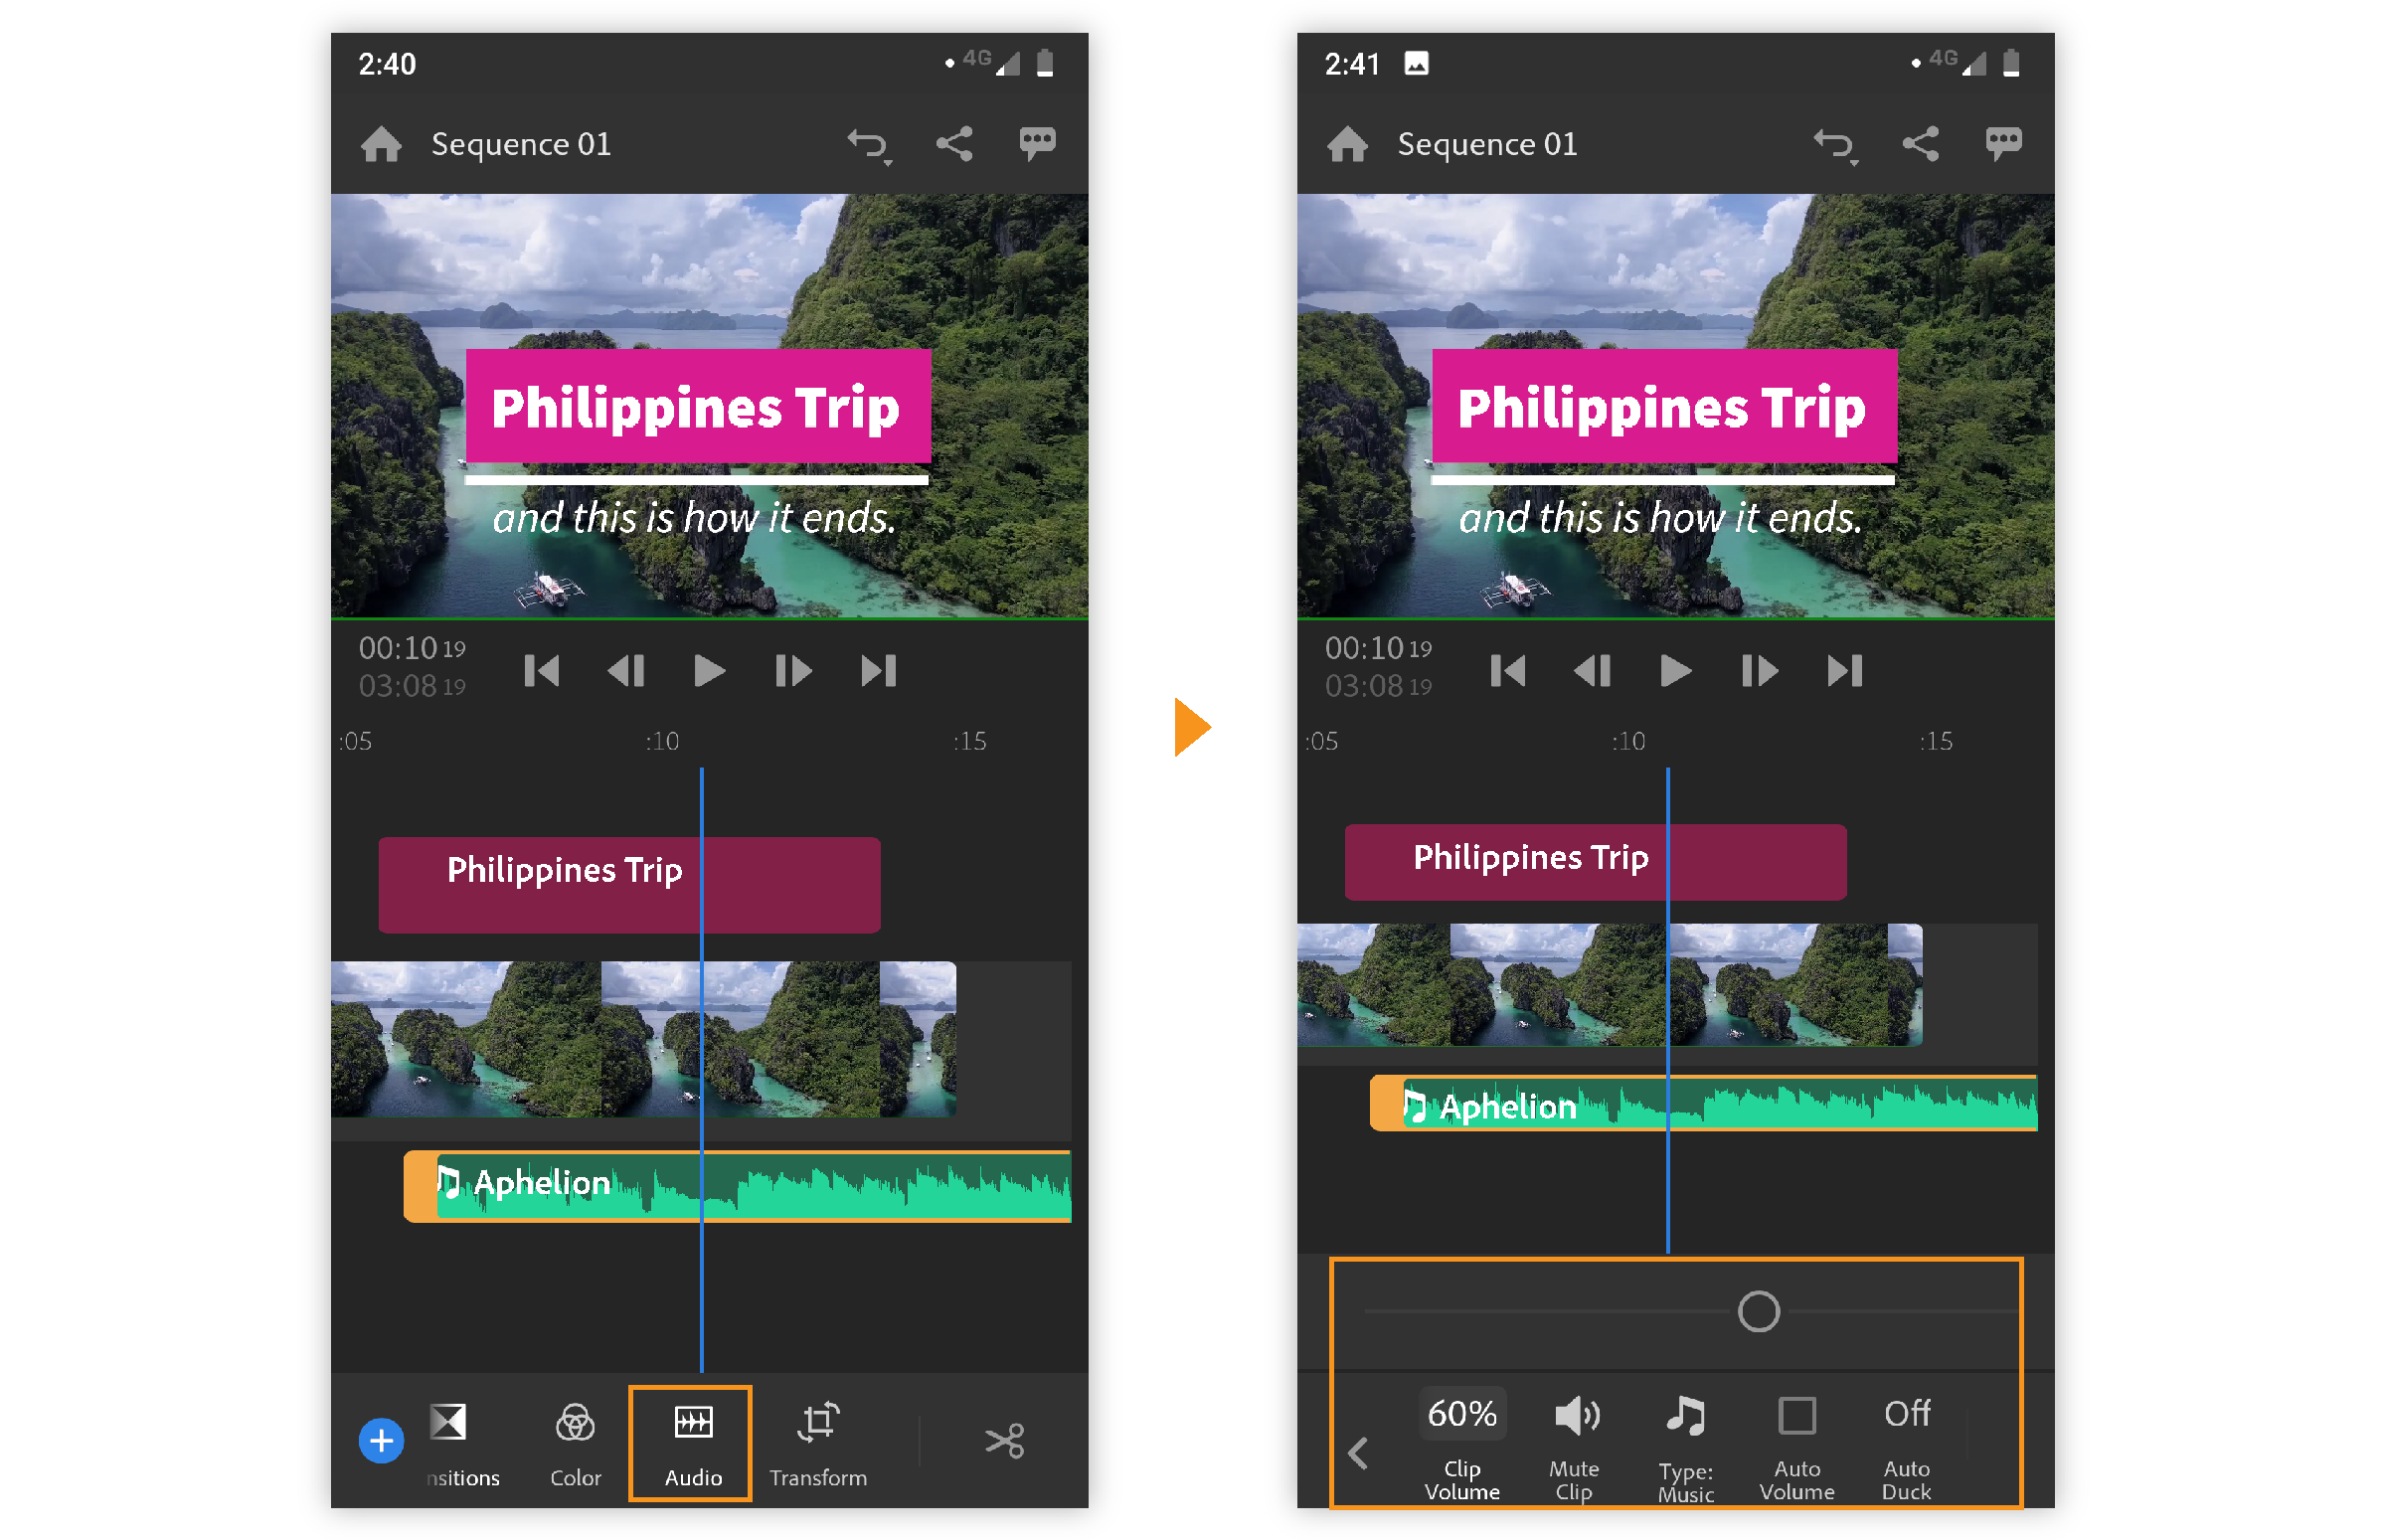
Task: Tap the home icon on left phone
Action: tap(381, 145)
